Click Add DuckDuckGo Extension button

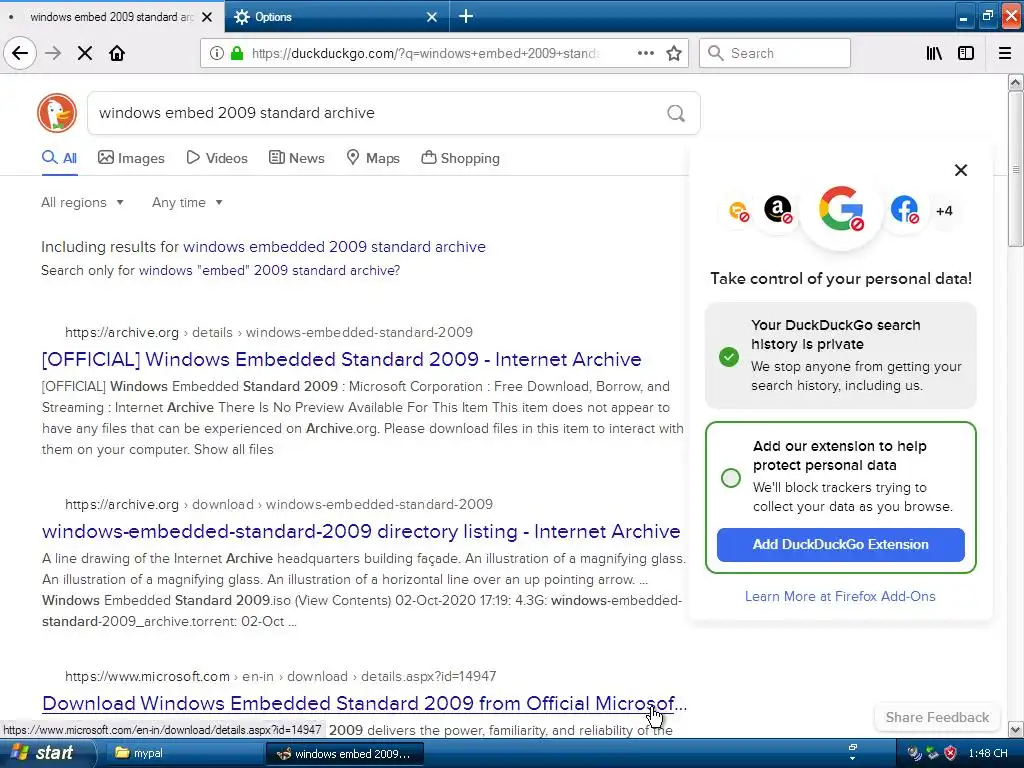(840, 545)
